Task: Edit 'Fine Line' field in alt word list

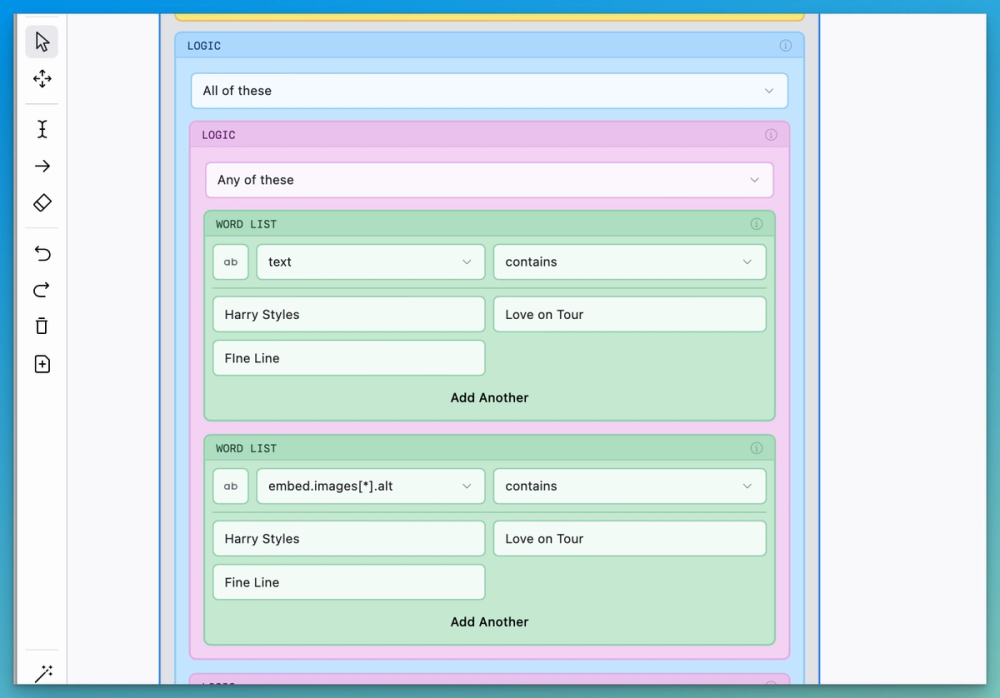Action: (x=349, y=583)
